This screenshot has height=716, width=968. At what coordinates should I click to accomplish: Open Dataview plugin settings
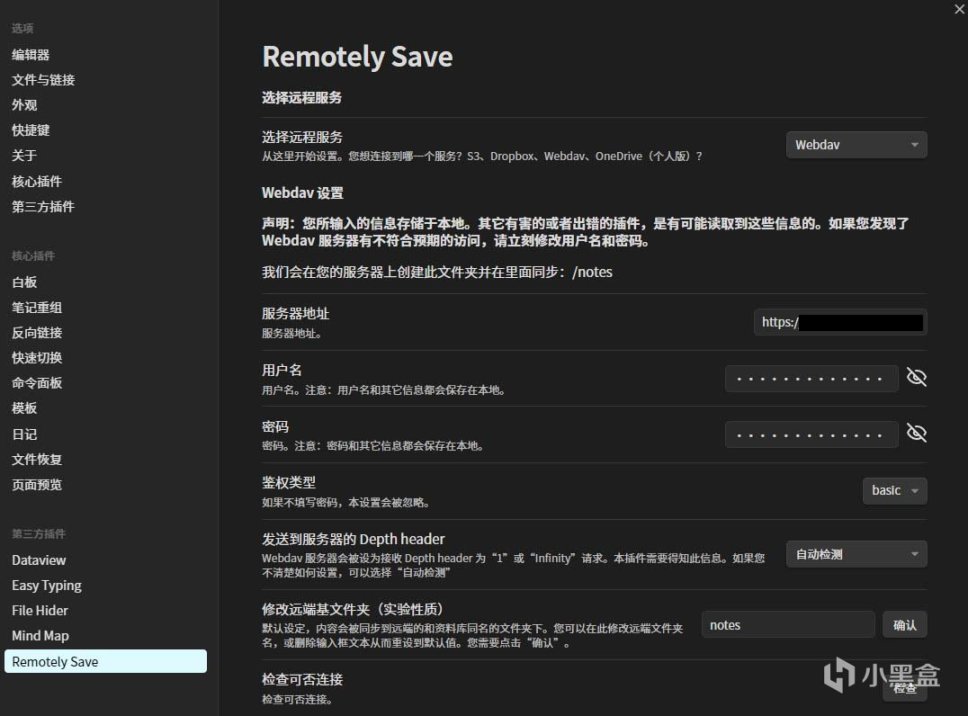(x=38, y=560)
